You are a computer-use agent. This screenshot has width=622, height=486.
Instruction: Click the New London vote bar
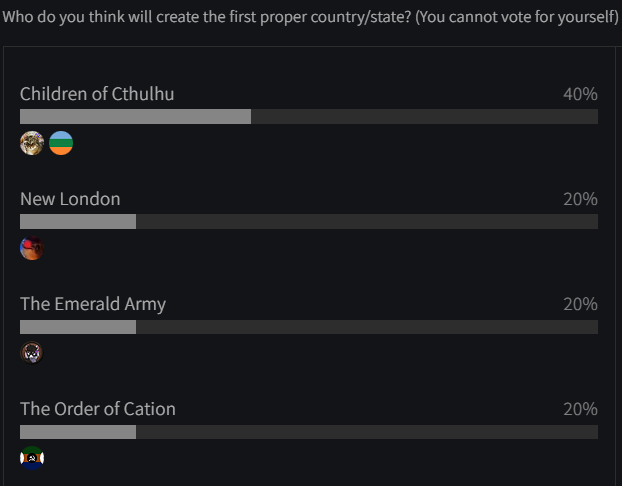click(x=309, y=221)
